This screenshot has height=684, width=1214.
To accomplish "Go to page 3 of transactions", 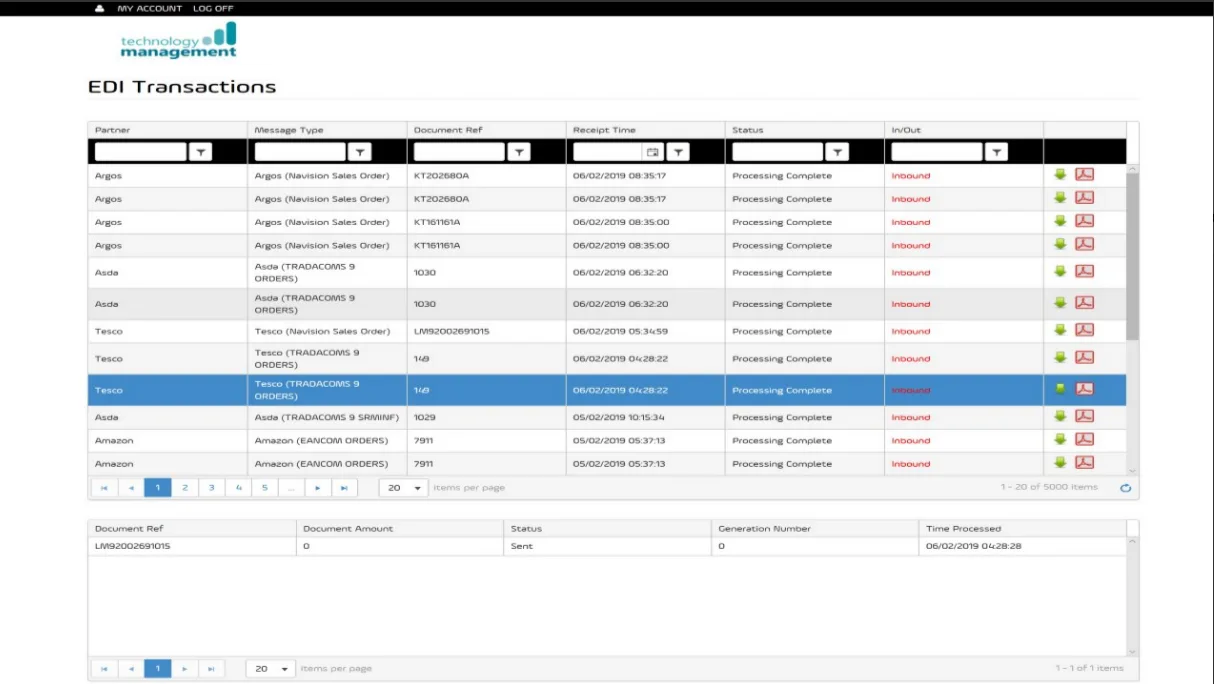I will (x=211, y=487).
